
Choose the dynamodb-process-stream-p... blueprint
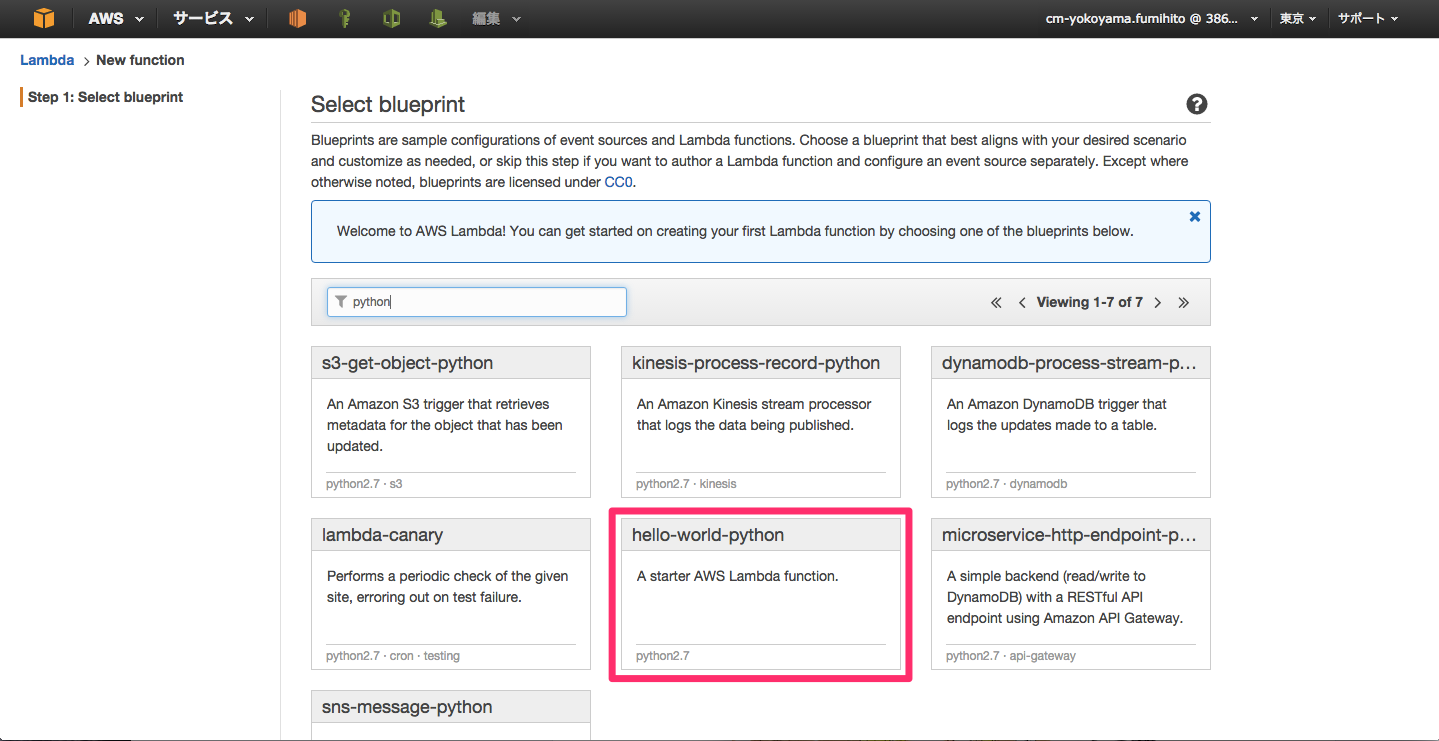[x=1071, y=422]
